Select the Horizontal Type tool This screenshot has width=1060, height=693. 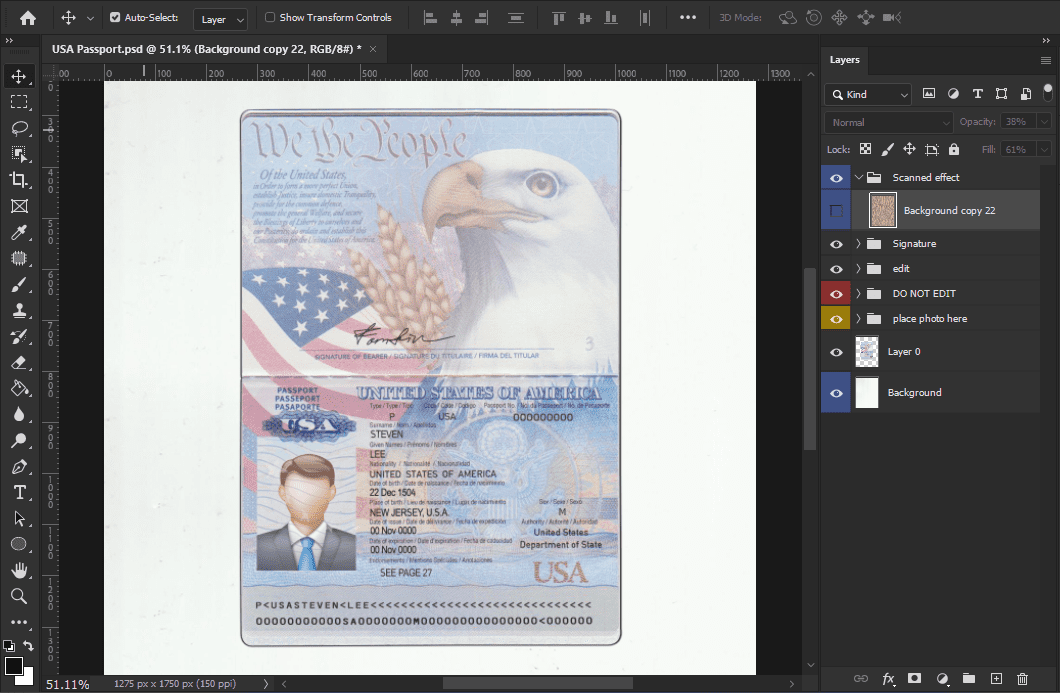pyautogui.click(x=18, y=492)
